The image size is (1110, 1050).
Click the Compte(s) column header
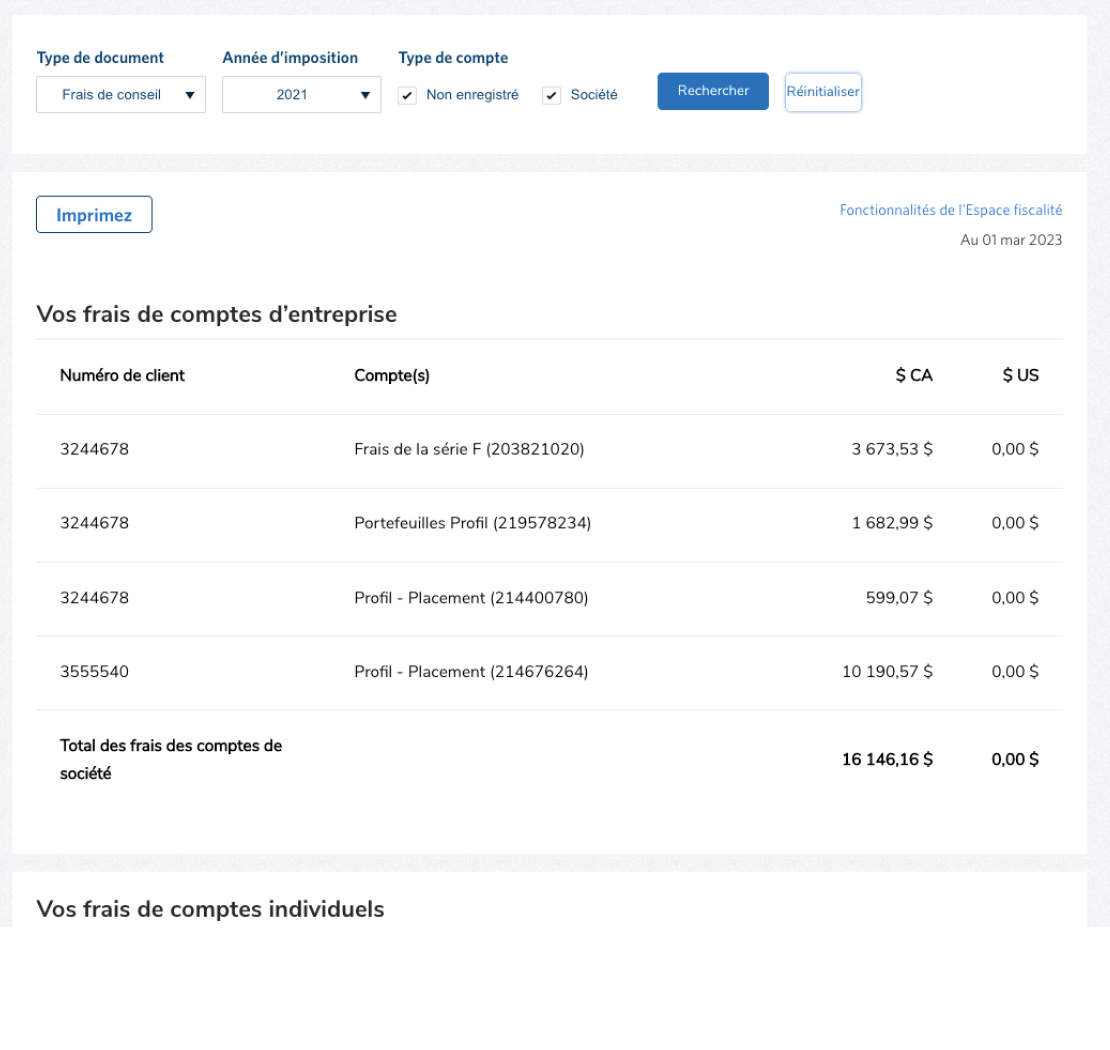392,376
